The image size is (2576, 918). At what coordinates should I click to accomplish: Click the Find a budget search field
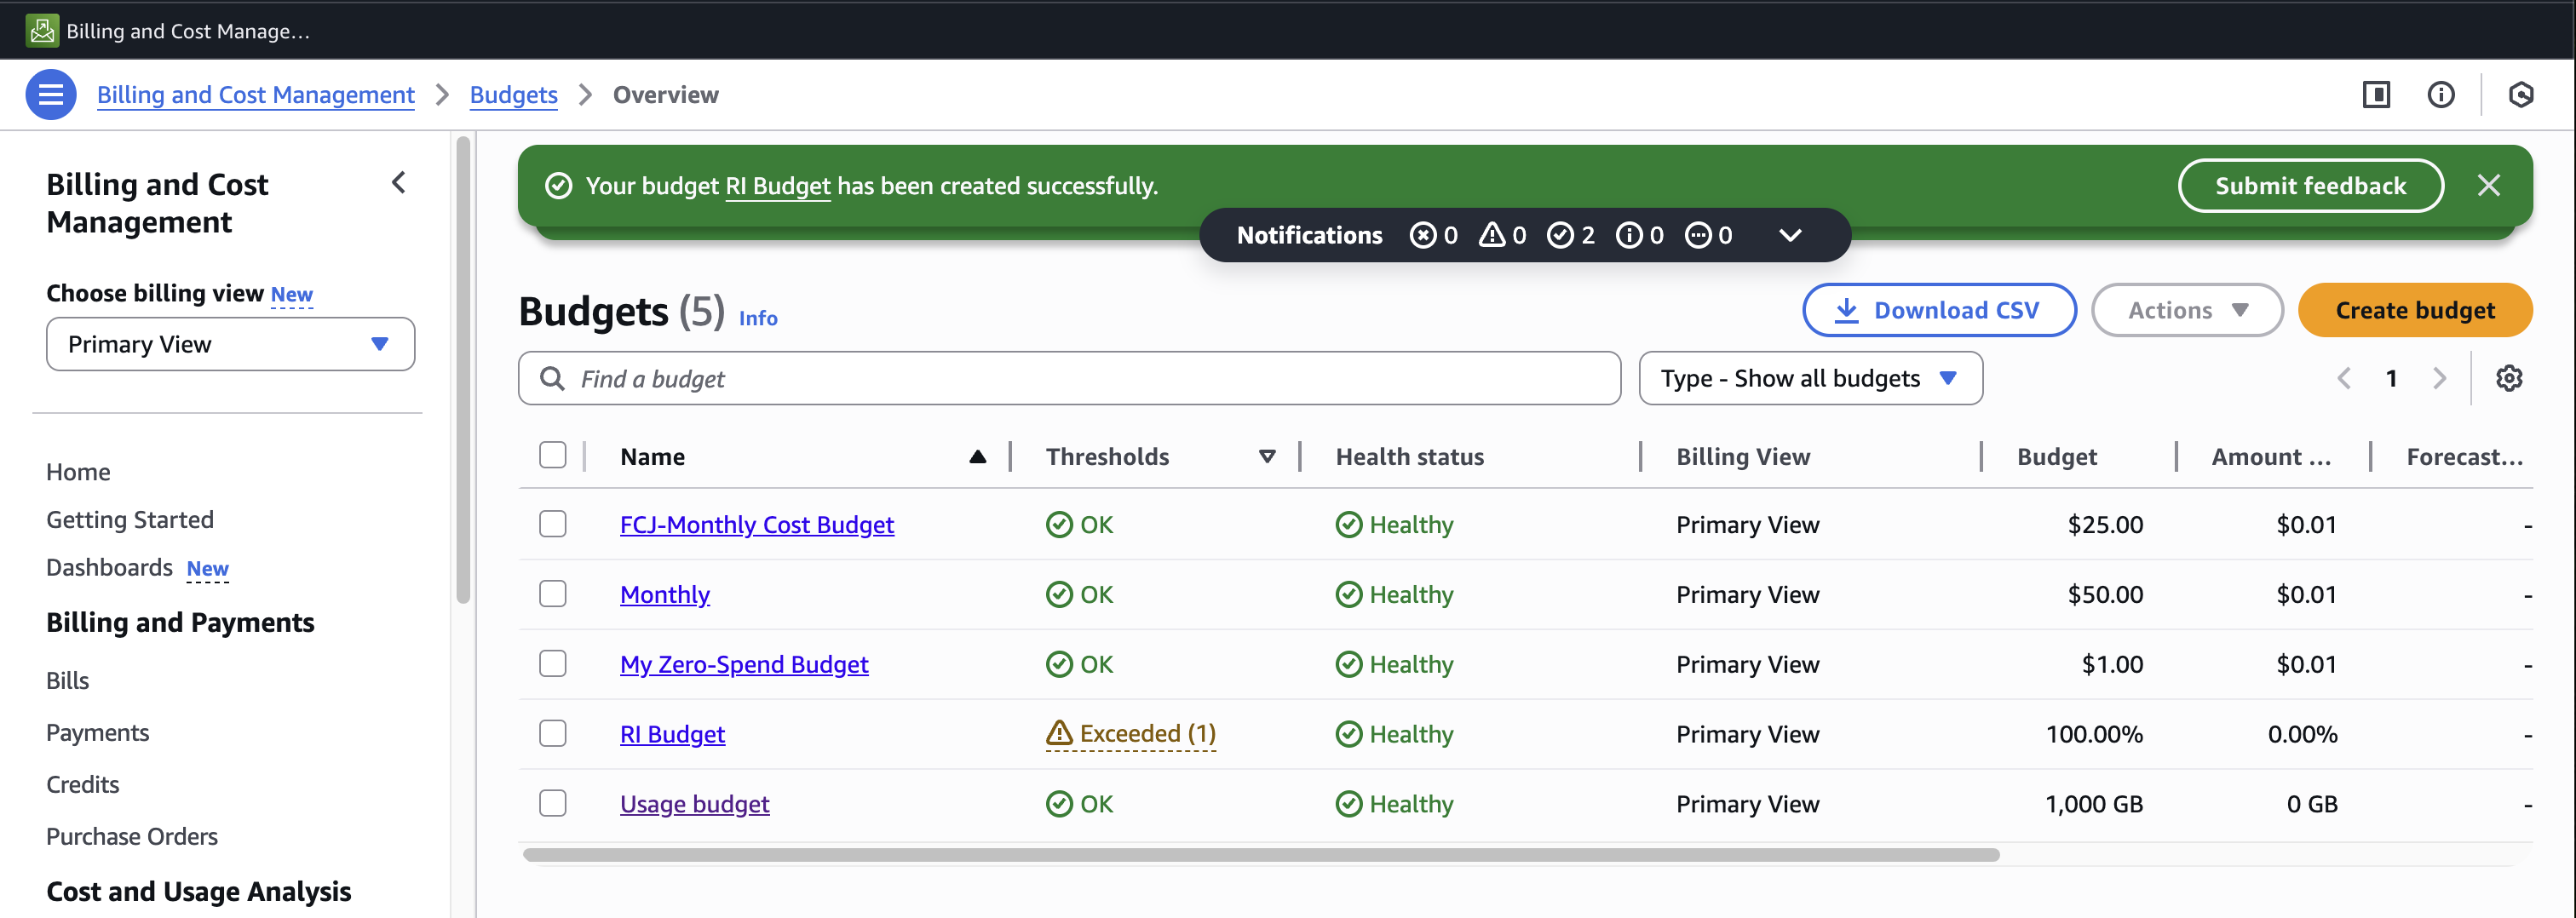click(1068, 378)
